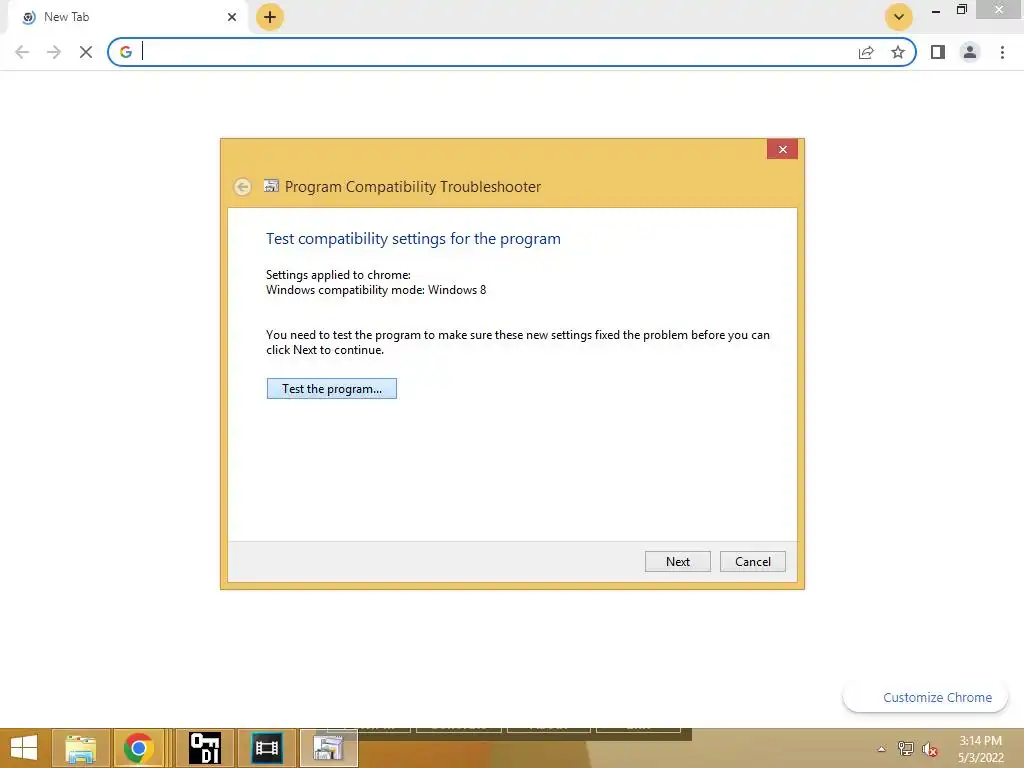Click the Test the program button

331,389
